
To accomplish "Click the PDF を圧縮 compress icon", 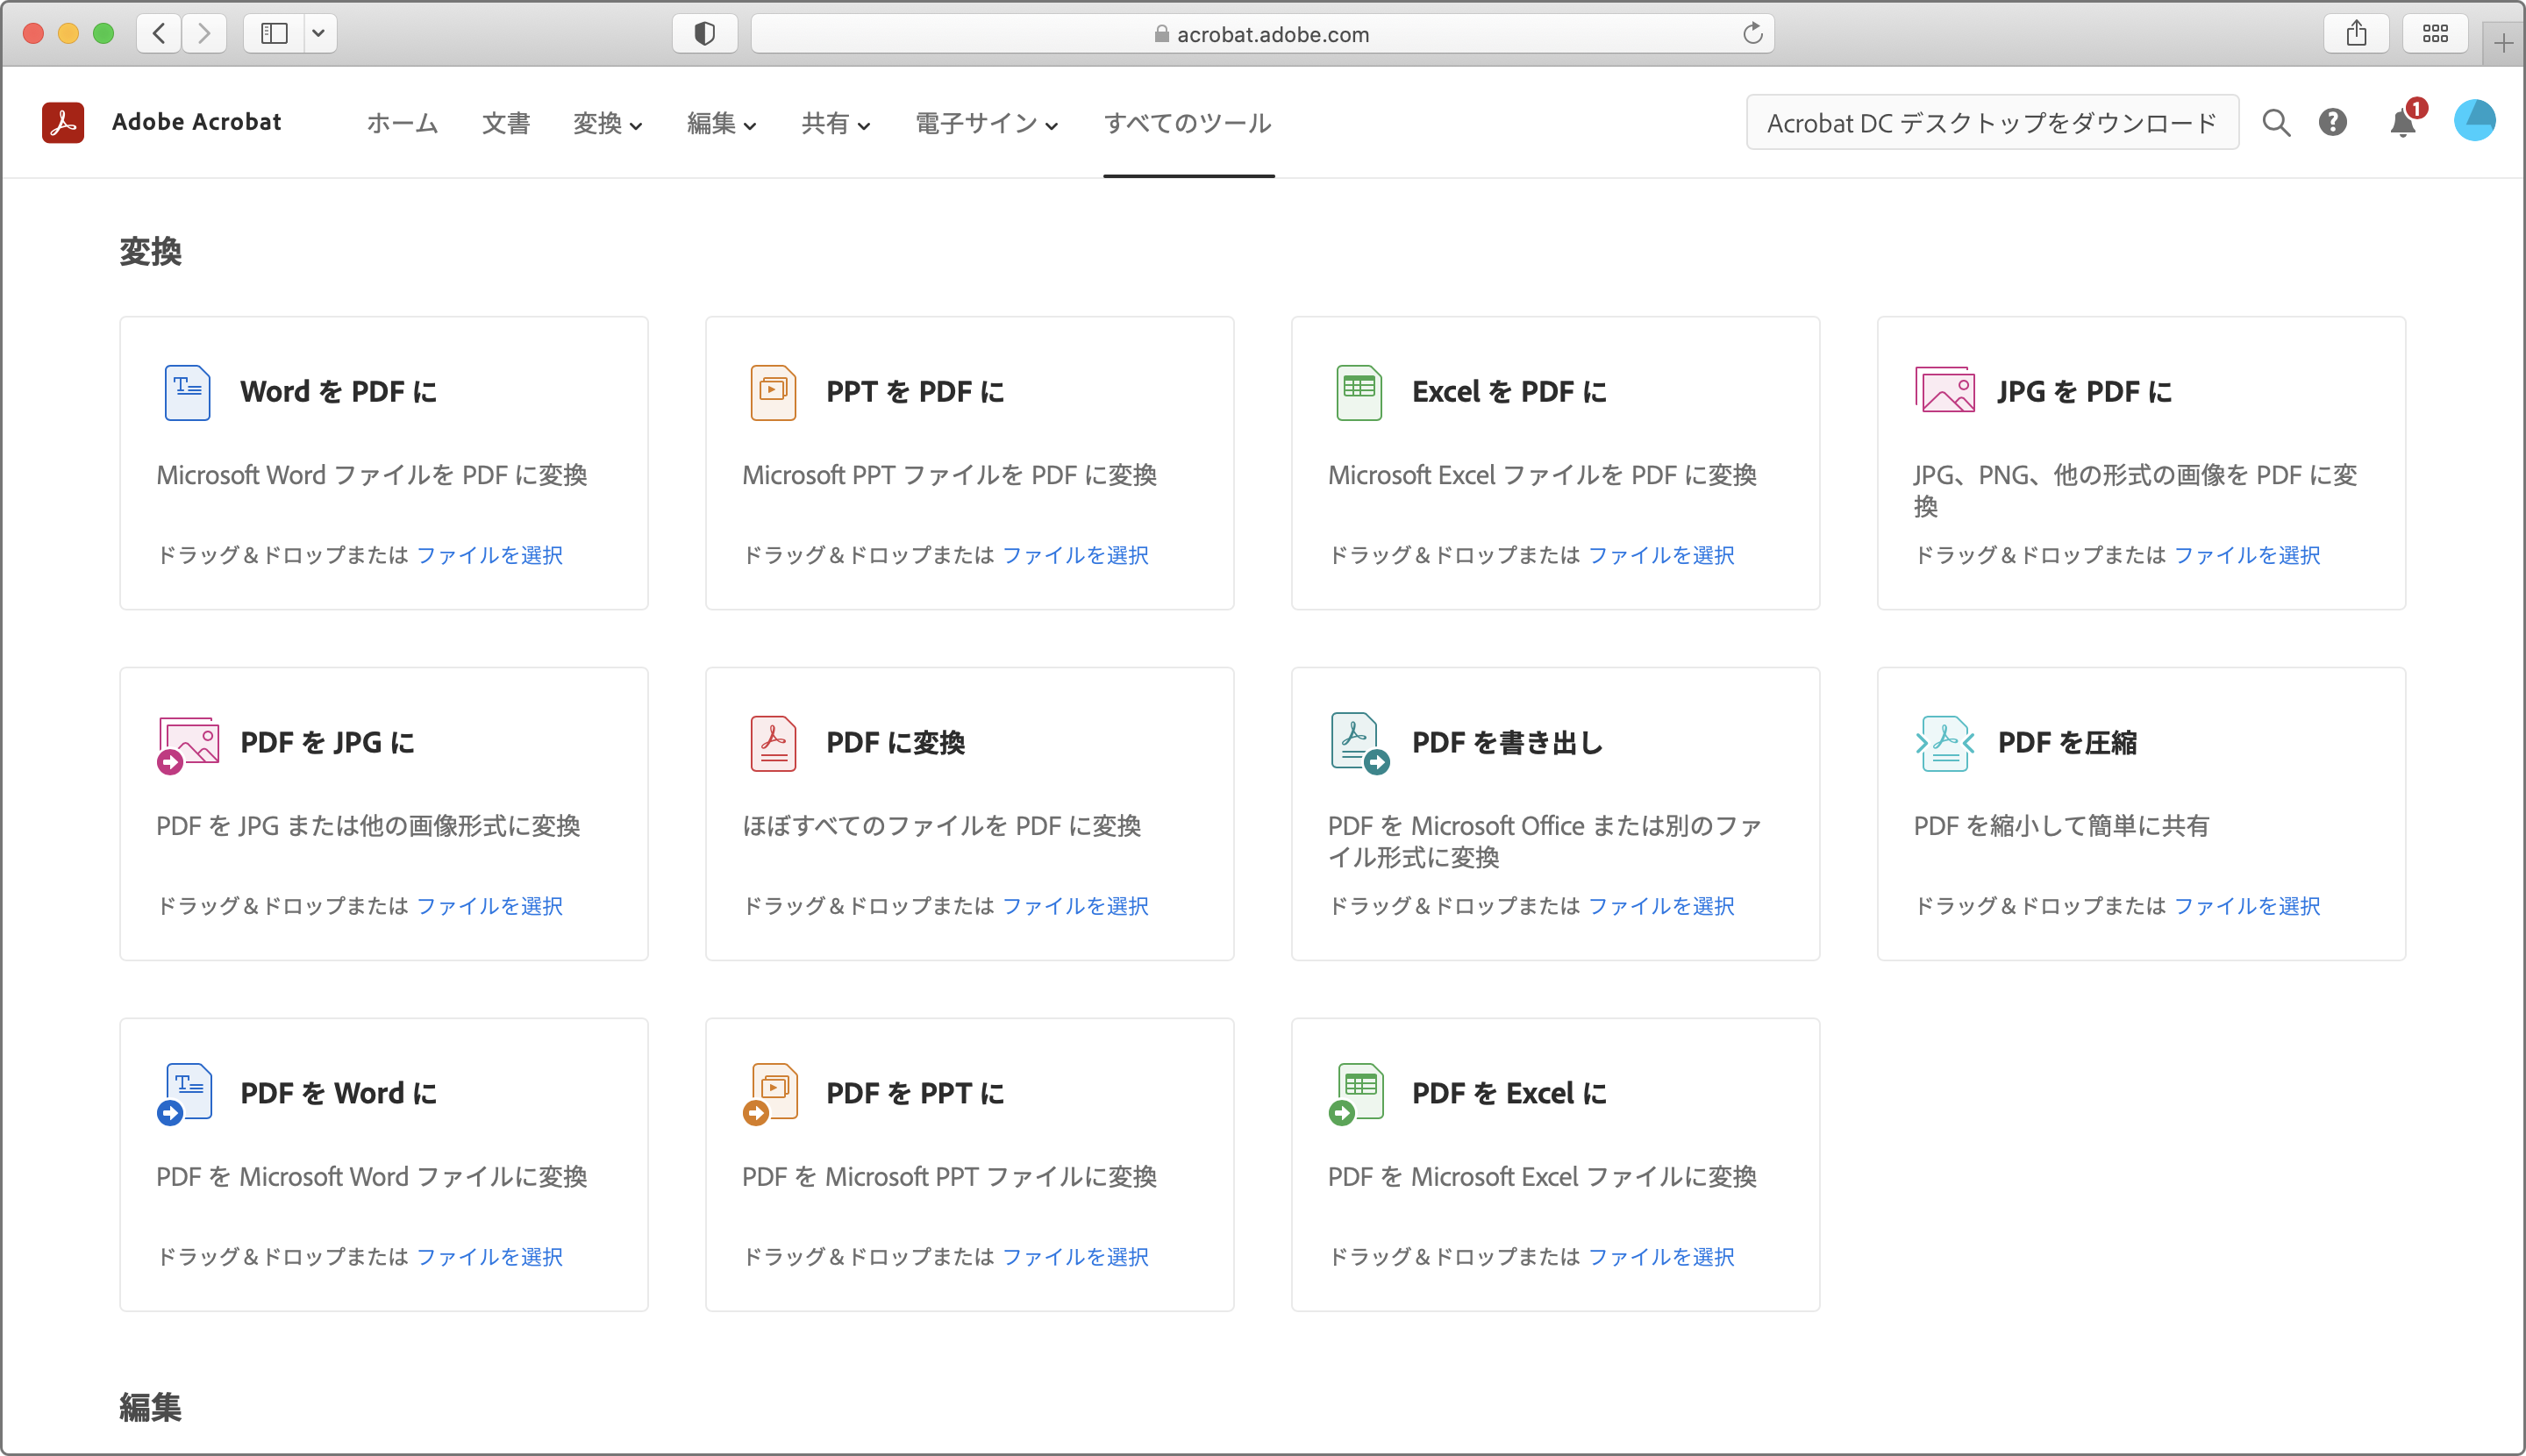I will point(1945,743).
